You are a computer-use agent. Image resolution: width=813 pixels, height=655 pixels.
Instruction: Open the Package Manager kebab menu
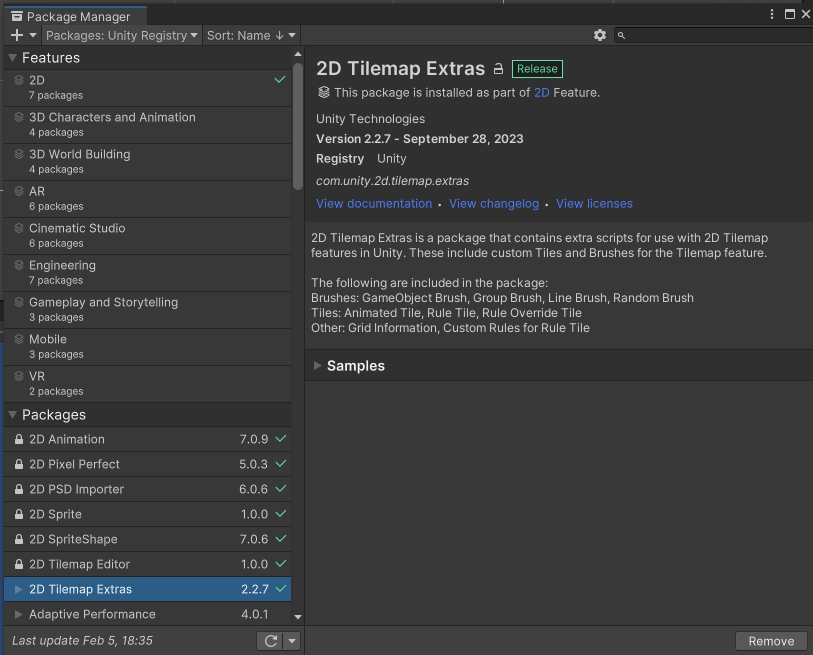[x=772, y=15]
